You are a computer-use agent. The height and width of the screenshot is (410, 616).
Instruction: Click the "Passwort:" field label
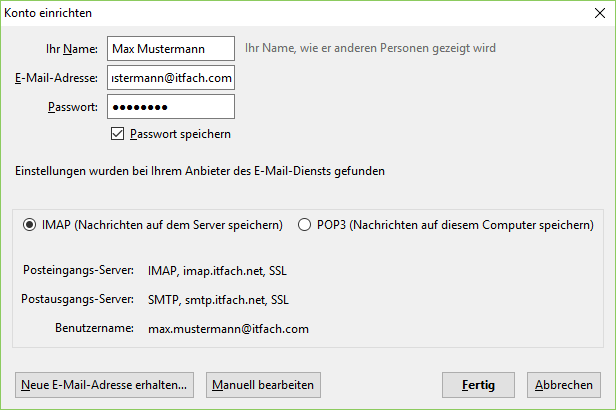click(72, 106)
